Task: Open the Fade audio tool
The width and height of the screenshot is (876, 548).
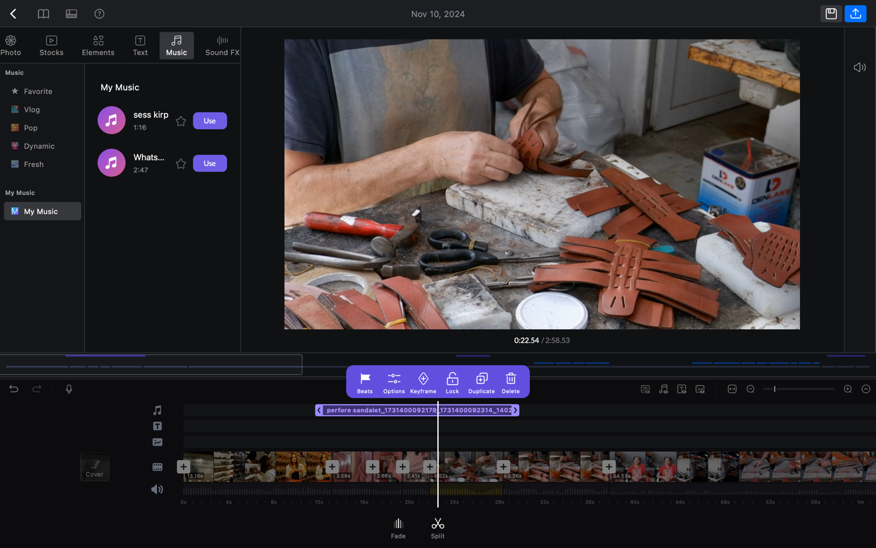Action: (398, 526)
